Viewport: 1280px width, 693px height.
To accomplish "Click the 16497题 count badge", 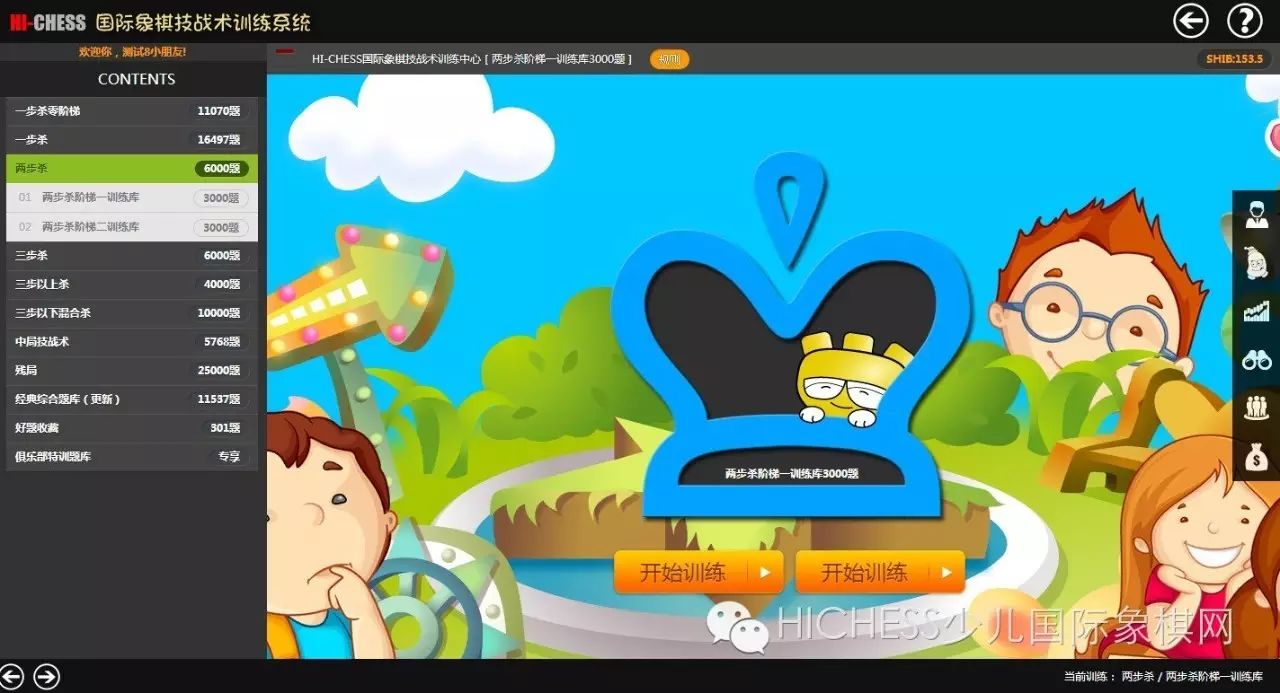I will pyautogui.click(x=221, y=140).
